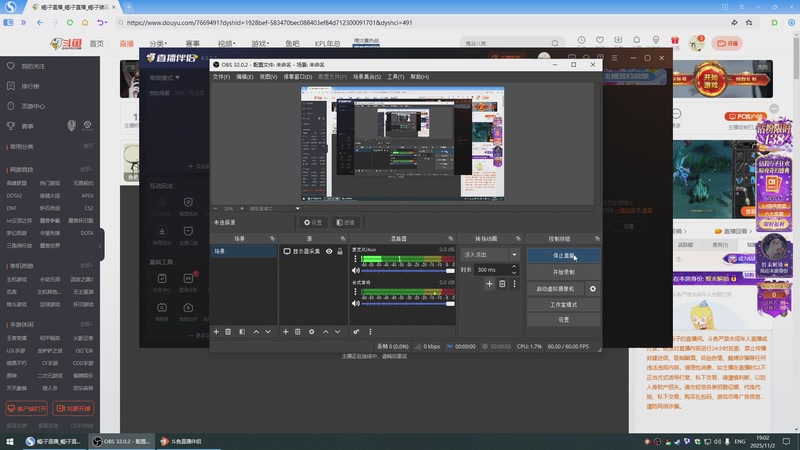Screen dimensions: 800x450
Task: Adjust the Desktop Audio volume slider
Action: tap(408, 304)
